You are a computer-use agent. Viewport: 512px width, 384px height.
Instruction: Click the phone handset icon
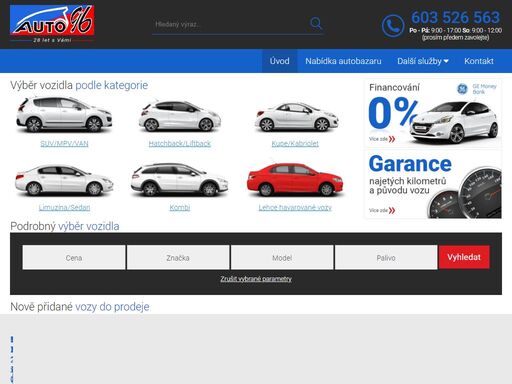coord(393,26)
